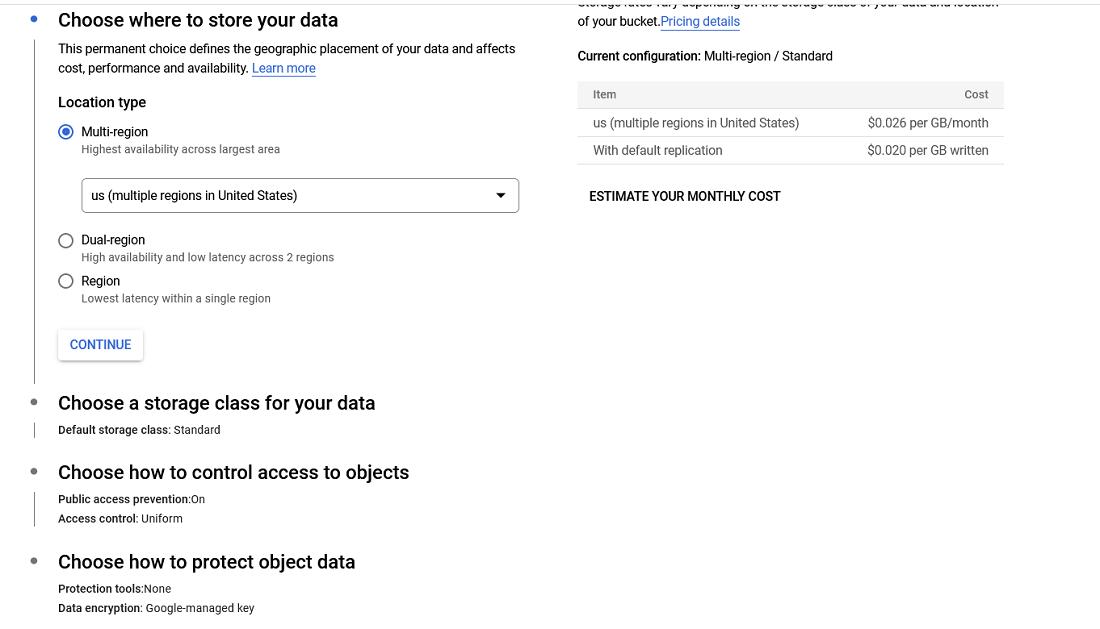Open the Pricing details link
The image size is (1100, 629).
coord(700,22)
